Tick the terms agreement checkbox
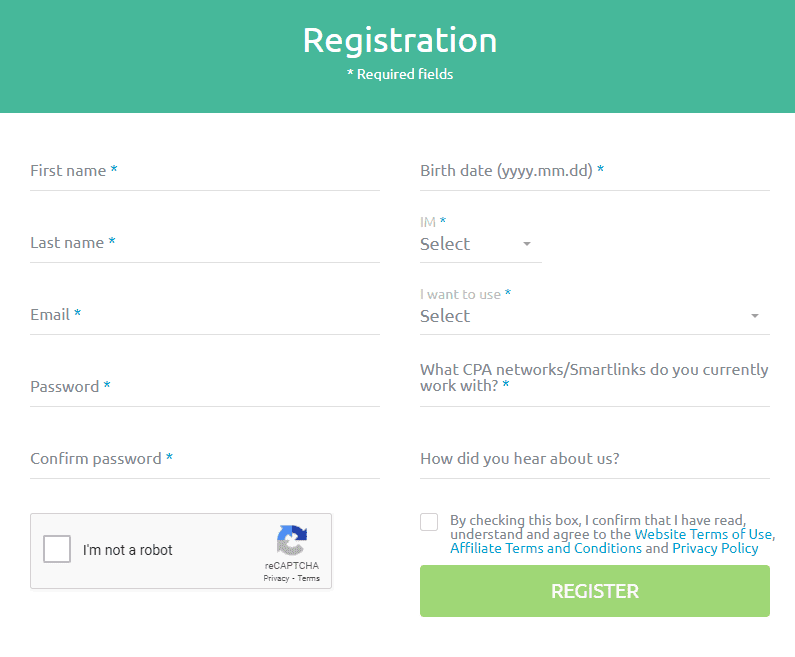 click(429, 522)
